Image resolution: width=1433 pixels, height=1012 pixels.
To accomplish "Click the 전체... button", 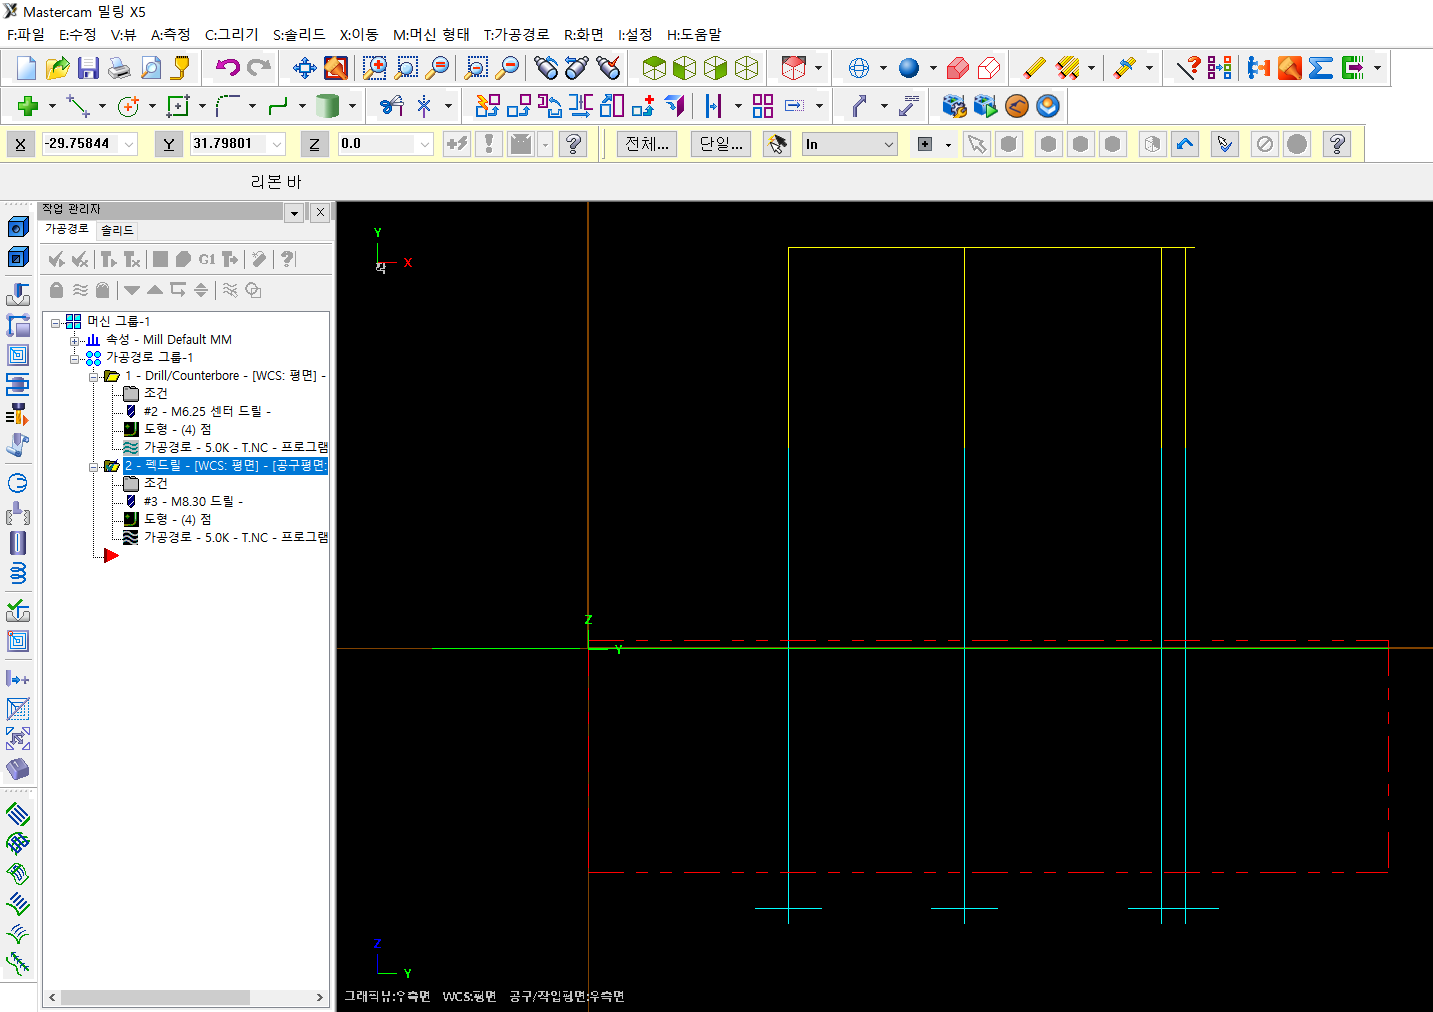I will coord(646,144).
